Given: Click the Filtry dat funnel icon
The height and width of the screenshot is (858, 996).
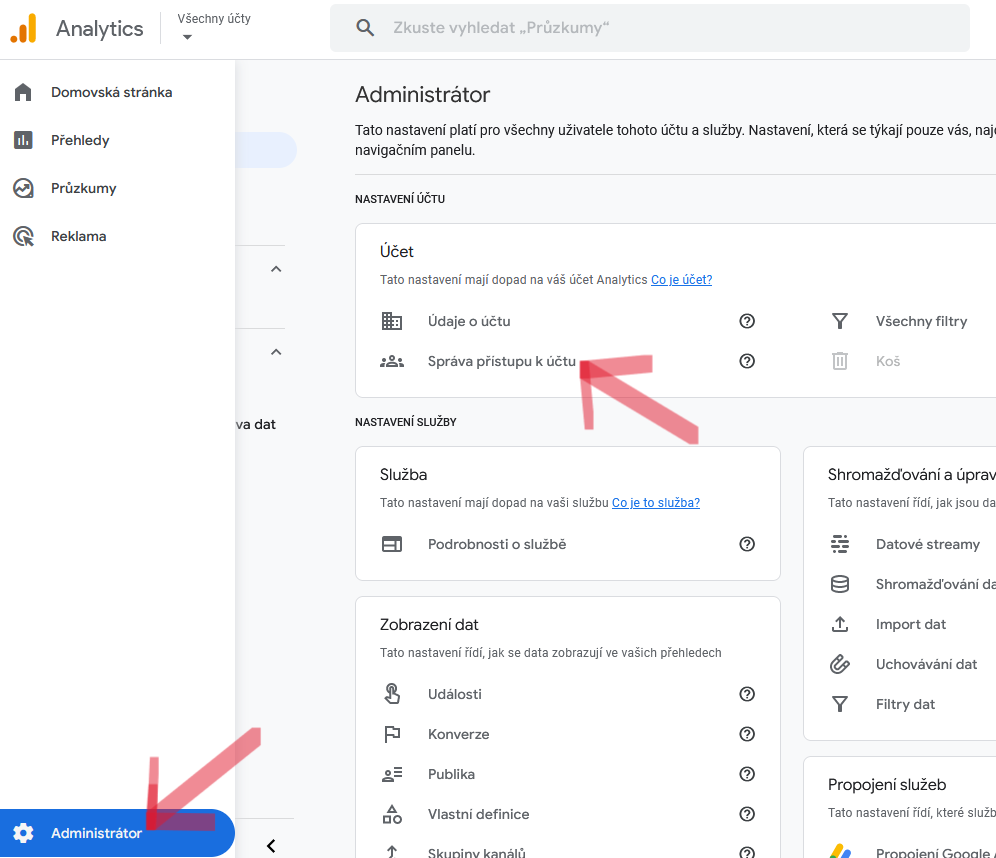Looking at the screenshot, I should pyautogui.click(x=840, y=704).
